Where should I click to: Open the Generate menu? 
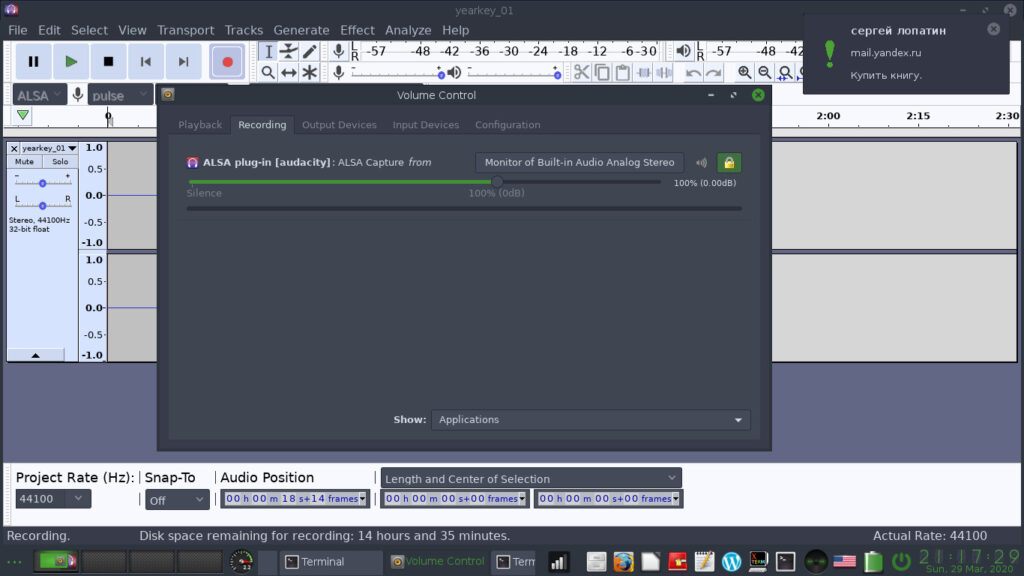301,30
